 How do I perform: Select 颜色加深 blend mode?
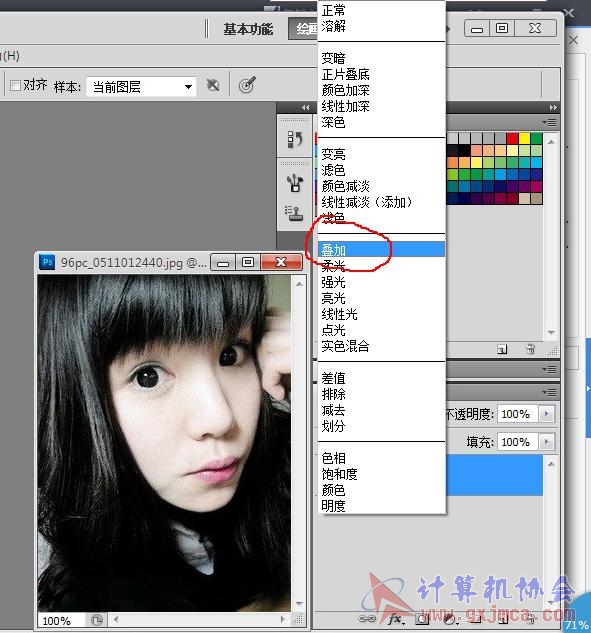tap(381, 90)
